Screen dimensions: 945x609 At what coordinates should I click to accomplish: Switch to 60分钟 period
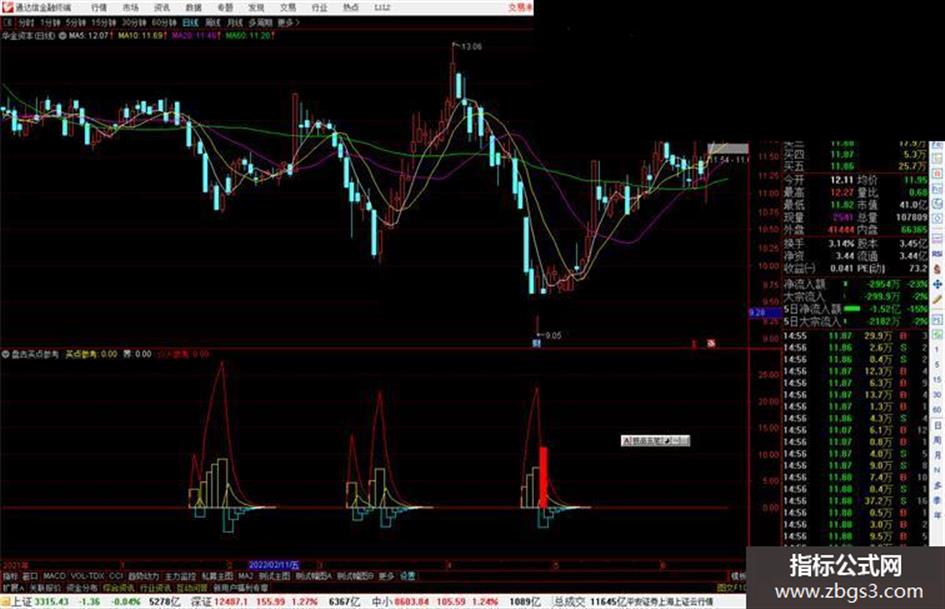[x=164, y=22]
